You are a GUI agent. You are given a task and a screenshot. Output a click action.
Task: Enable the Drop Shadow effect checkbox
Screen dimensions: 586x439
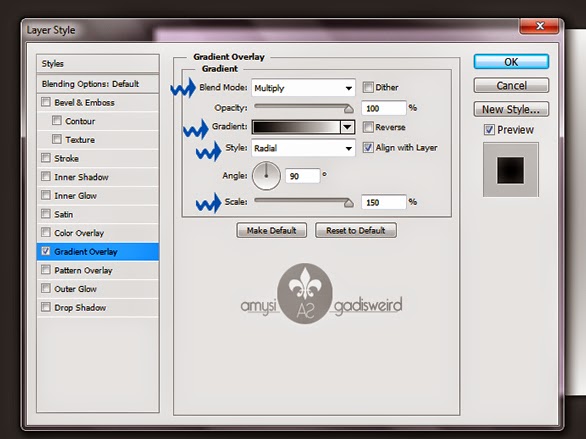click(46, 307)
